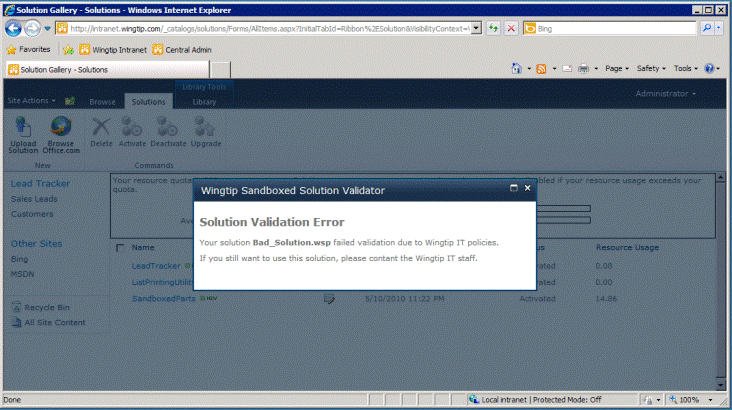Screen dimensions: 732x410
Task: Open Wingtip Intranet favorite link
Action: (x=113, y=49)
